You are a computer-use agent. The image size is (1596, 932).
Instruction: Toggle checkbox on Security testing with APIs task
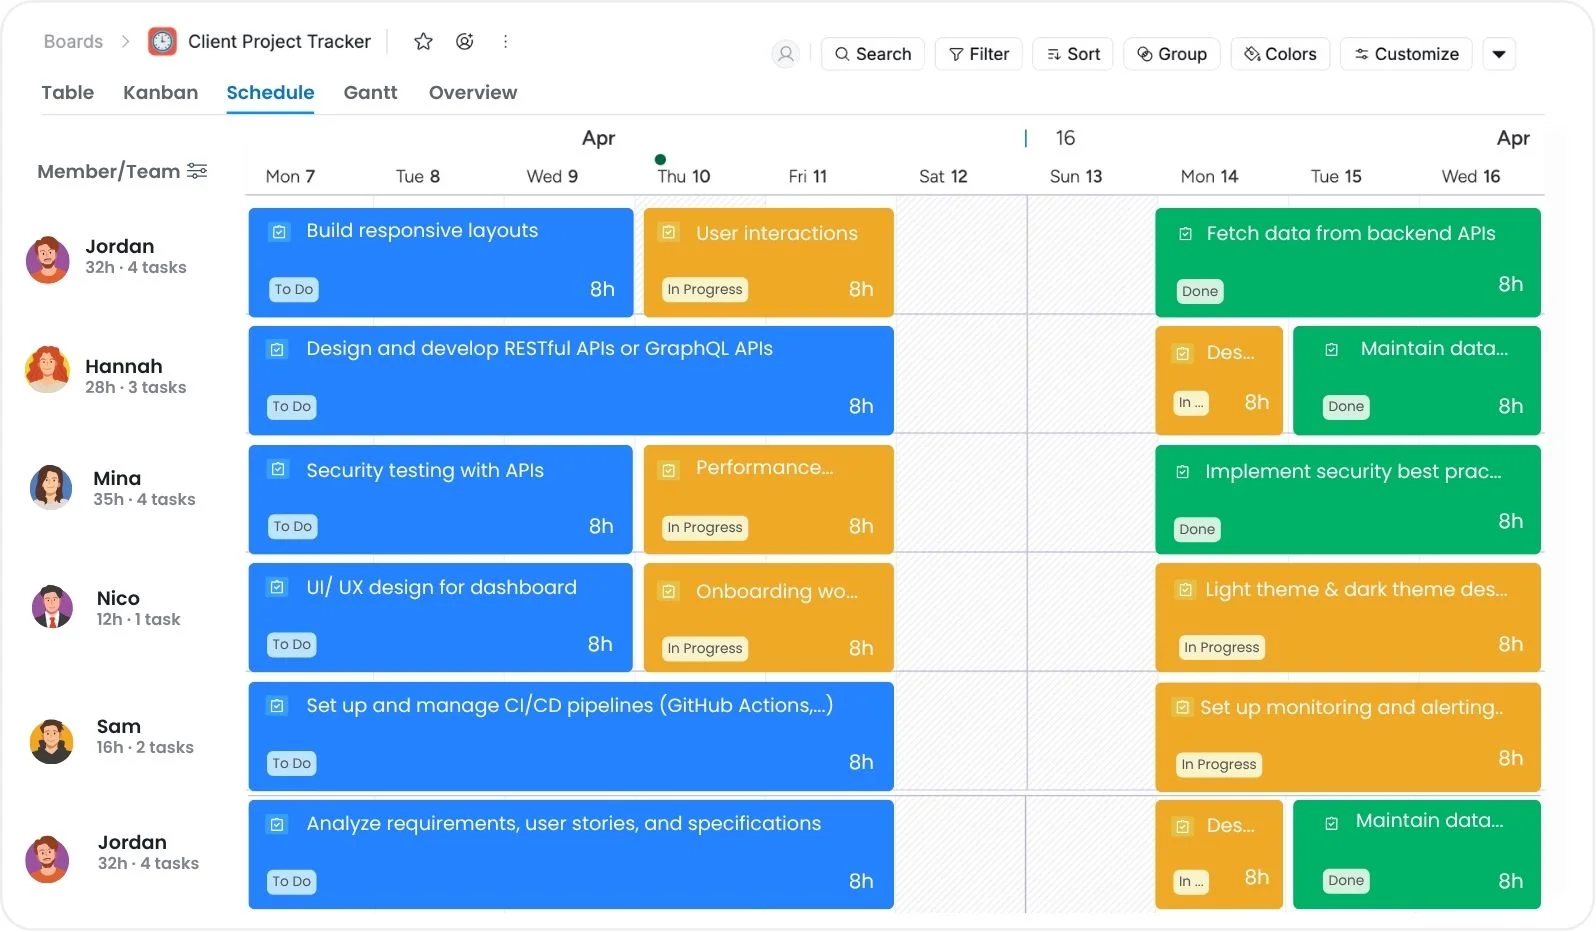[279, 470]
